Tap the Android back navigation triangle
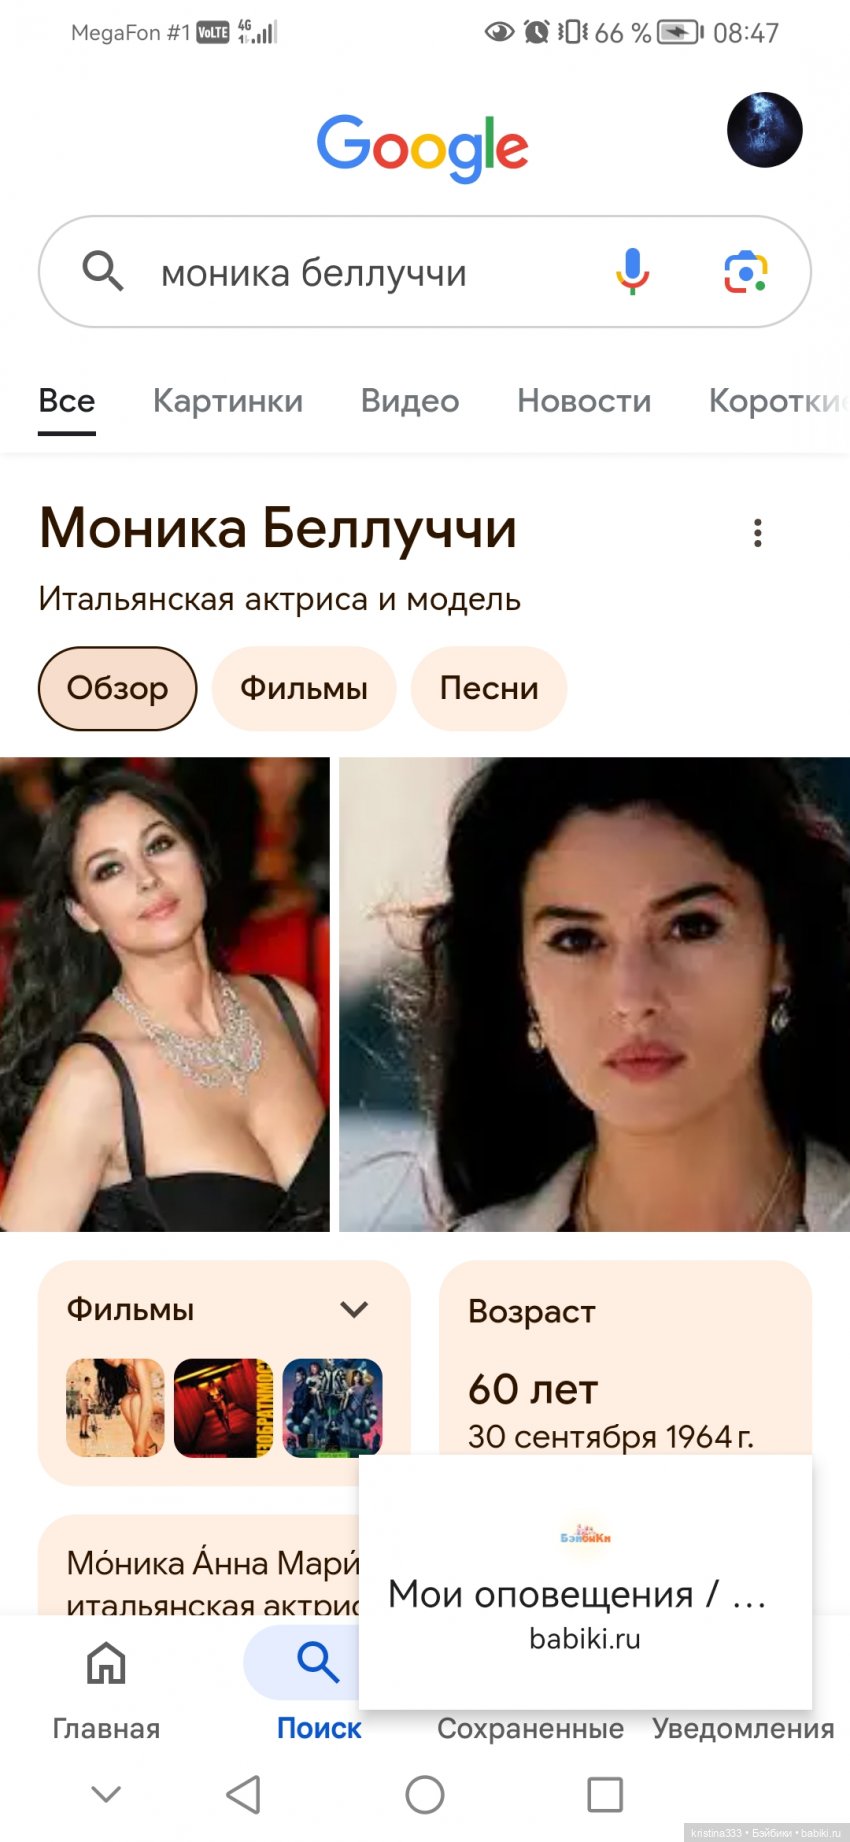The image size is (850, 1842). coord(244,1794)
